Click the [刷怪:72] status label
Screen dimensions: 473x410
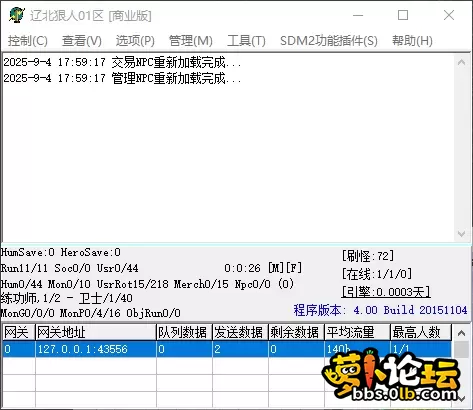pyautogui.click(x=368, y=256)
